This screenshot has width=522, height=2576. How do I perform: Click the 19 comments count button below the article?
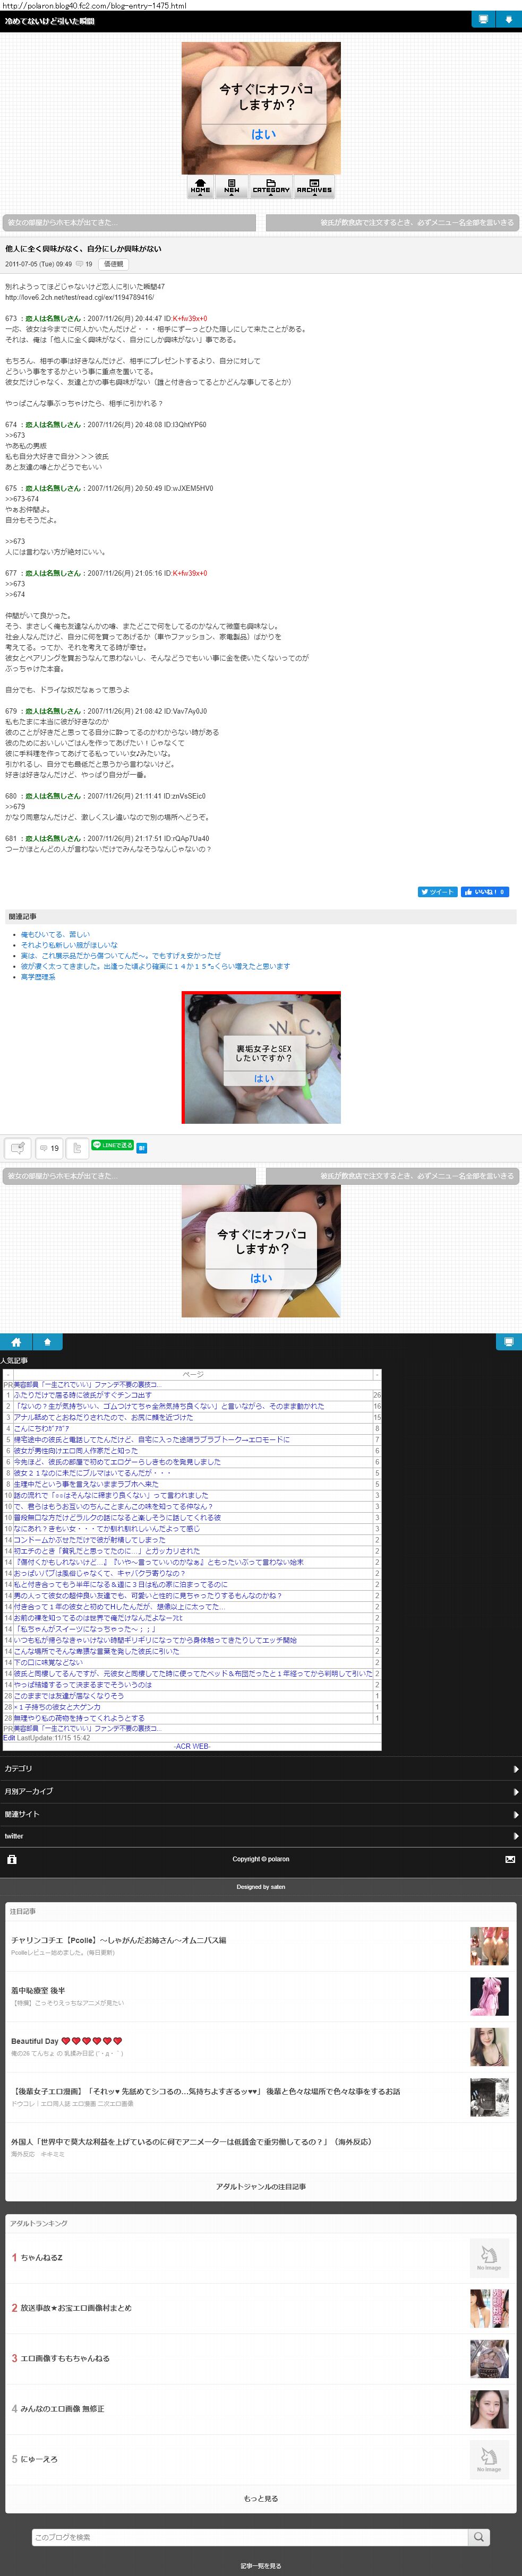(48, 1148)
